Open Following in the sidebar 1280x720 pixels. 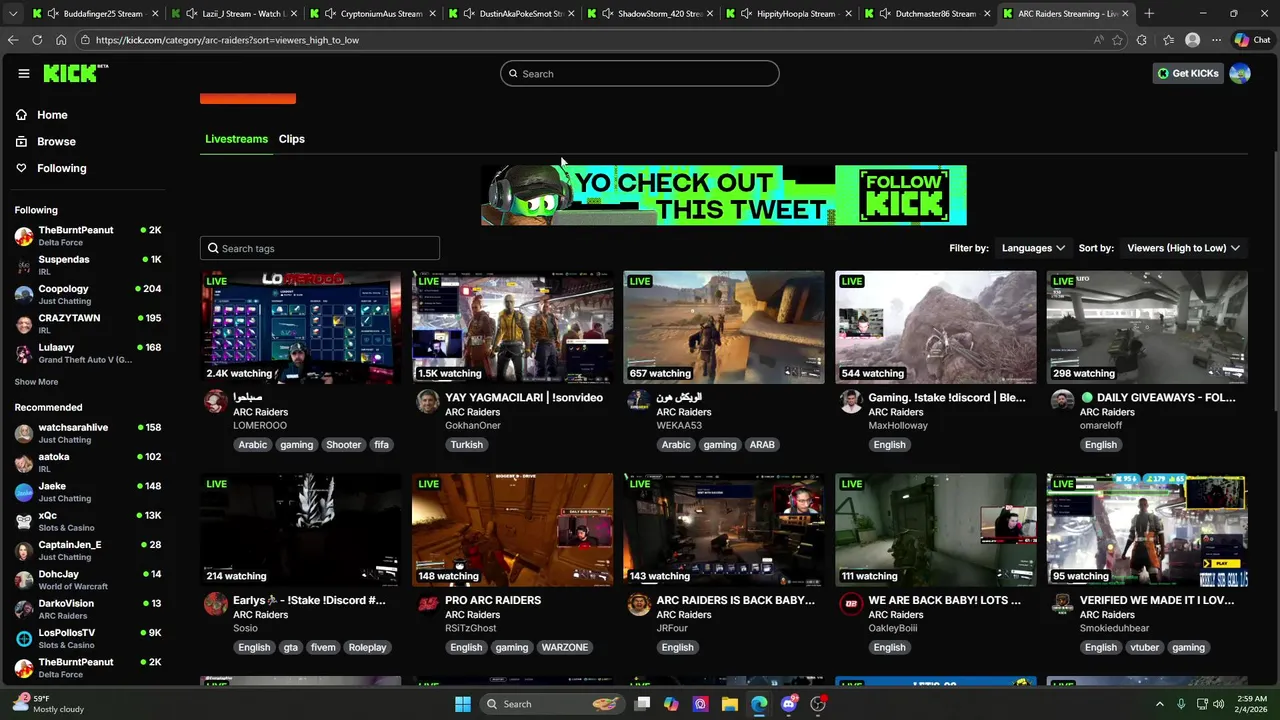tap(61, 168)
